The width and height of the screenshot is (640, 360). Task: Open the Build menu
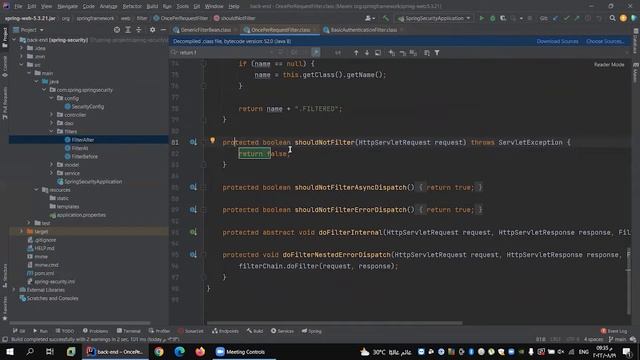(x=152, y=6)
